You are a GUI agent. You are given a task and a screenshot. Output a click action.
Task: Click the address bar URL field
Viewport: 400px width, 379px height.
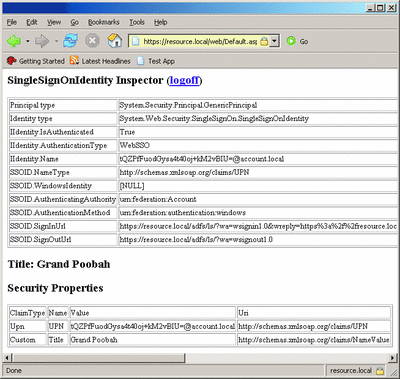coord(200,41)
